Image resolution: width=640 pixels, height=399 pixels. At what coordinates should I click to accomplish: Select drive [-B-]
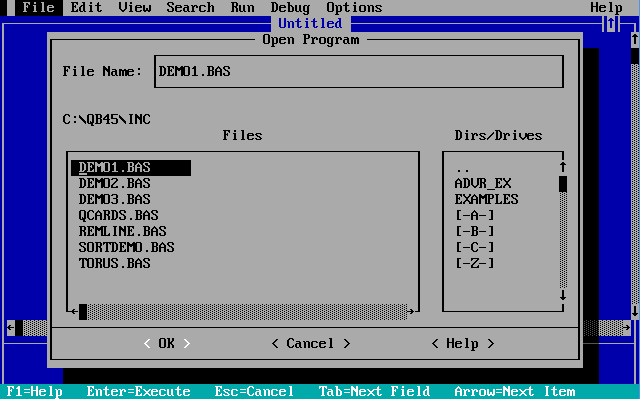(475, 231)
